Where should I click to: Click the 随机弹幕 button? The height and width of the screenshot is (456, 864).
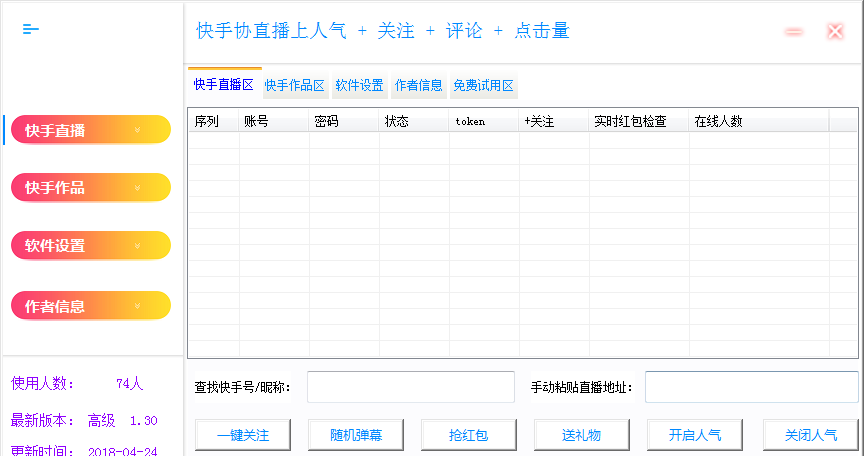point(354,436)
